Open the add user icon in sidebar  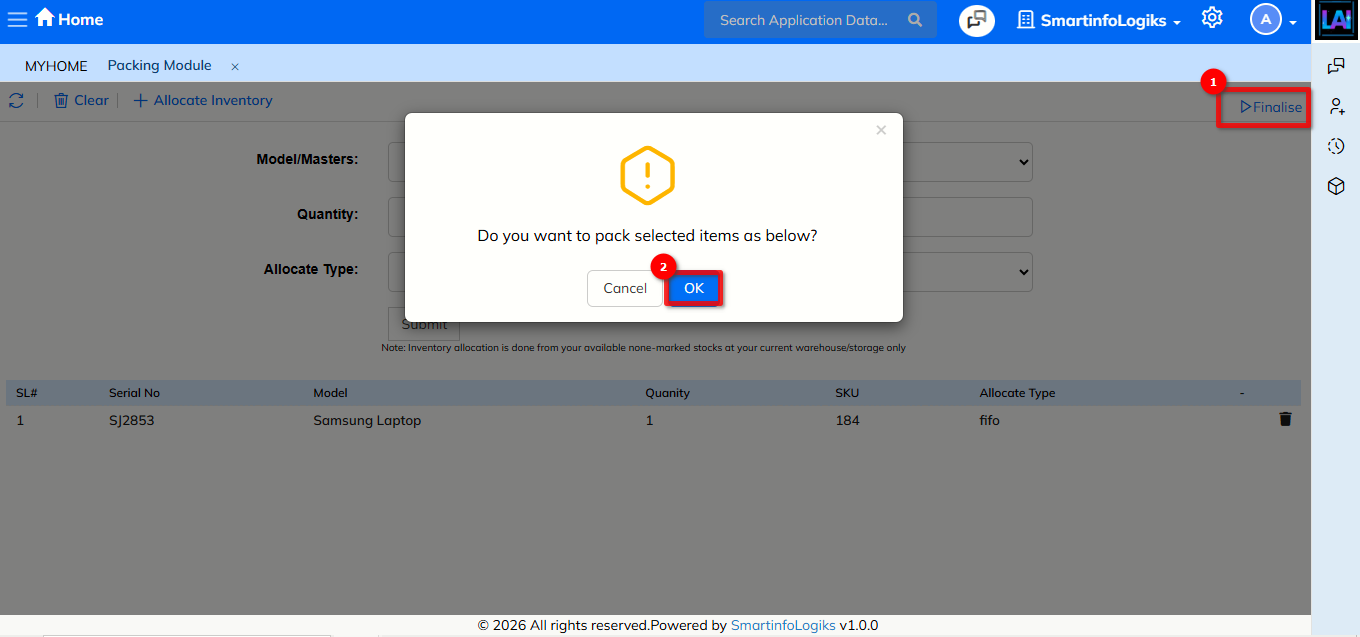pos(1336,106)
